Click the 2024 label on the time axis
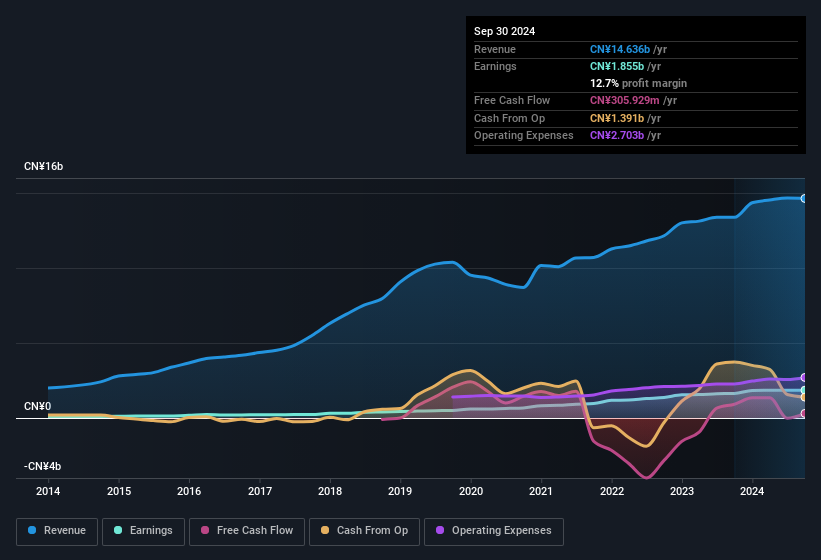The width and height of the screenshot is (821, 560). tap(752, 491)
